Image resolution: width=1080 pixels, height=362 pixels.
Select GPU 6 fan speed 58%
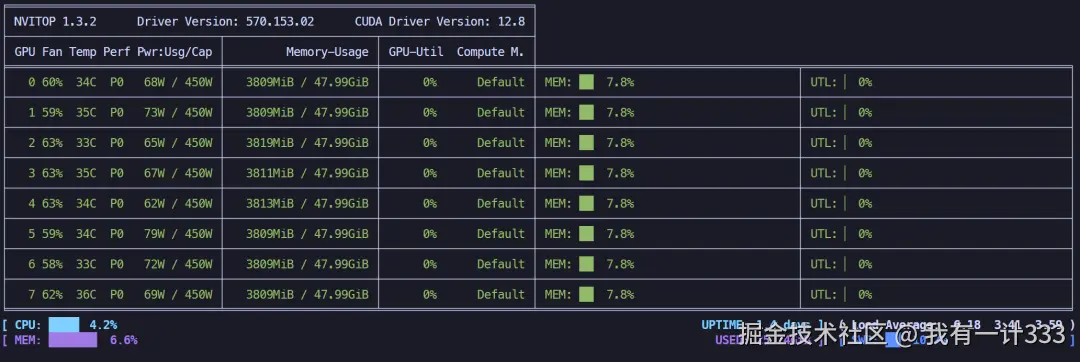(52, 264)
